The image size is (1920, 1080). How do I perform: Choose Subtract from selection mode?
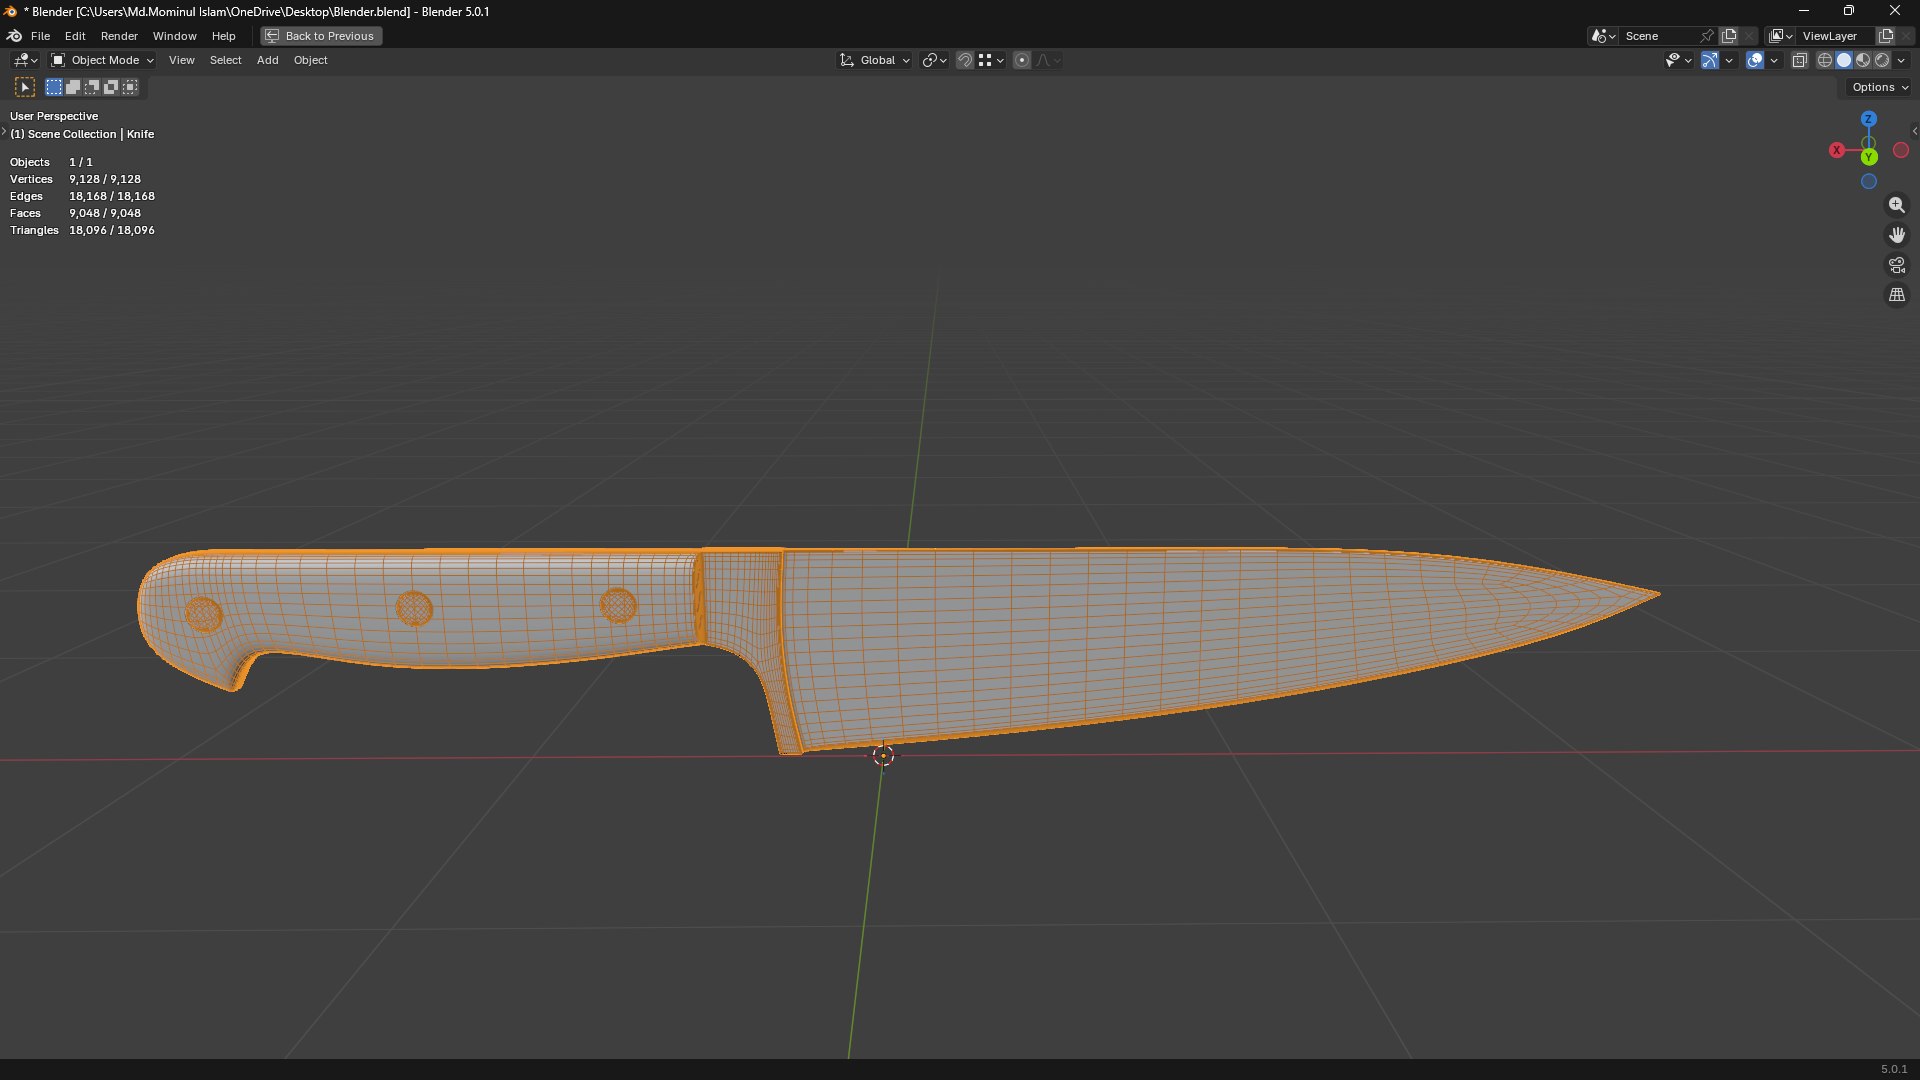click(x=92, y=87)
